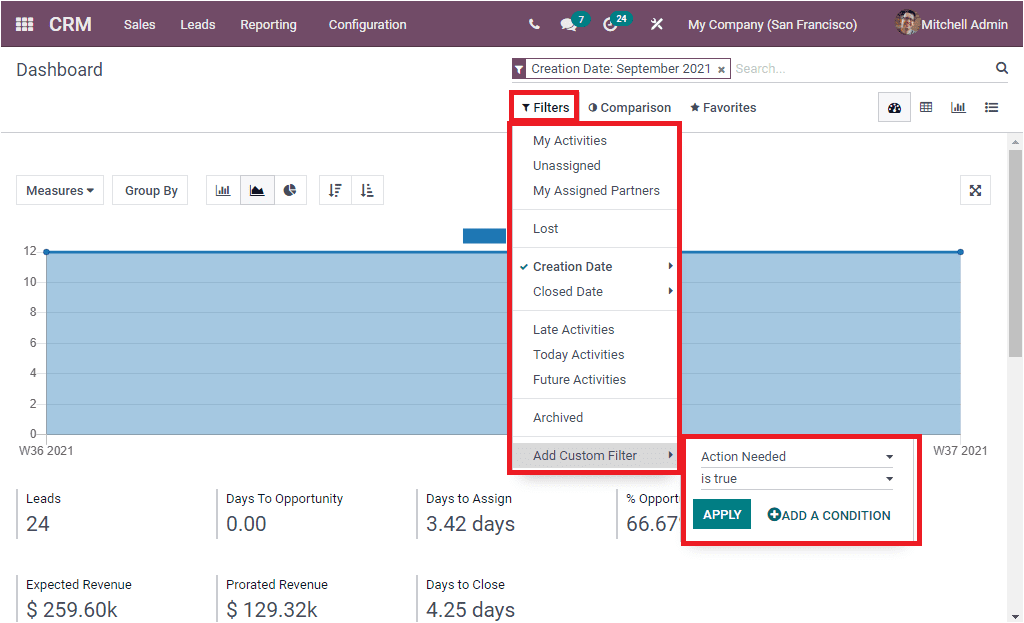Screen dimensions: 1024x623
Task: Select the pie chart visualization
Action: (289, 190)
